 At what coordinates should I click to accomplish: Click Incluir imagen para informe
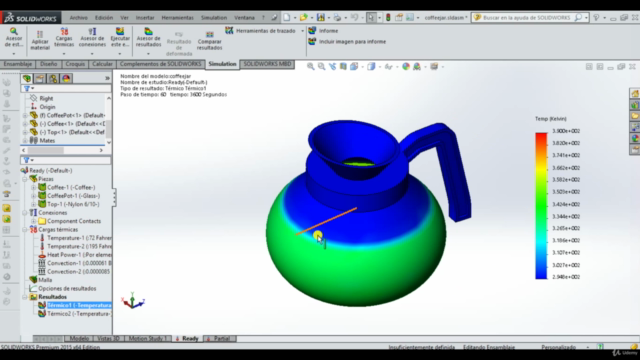coord(347,42)
